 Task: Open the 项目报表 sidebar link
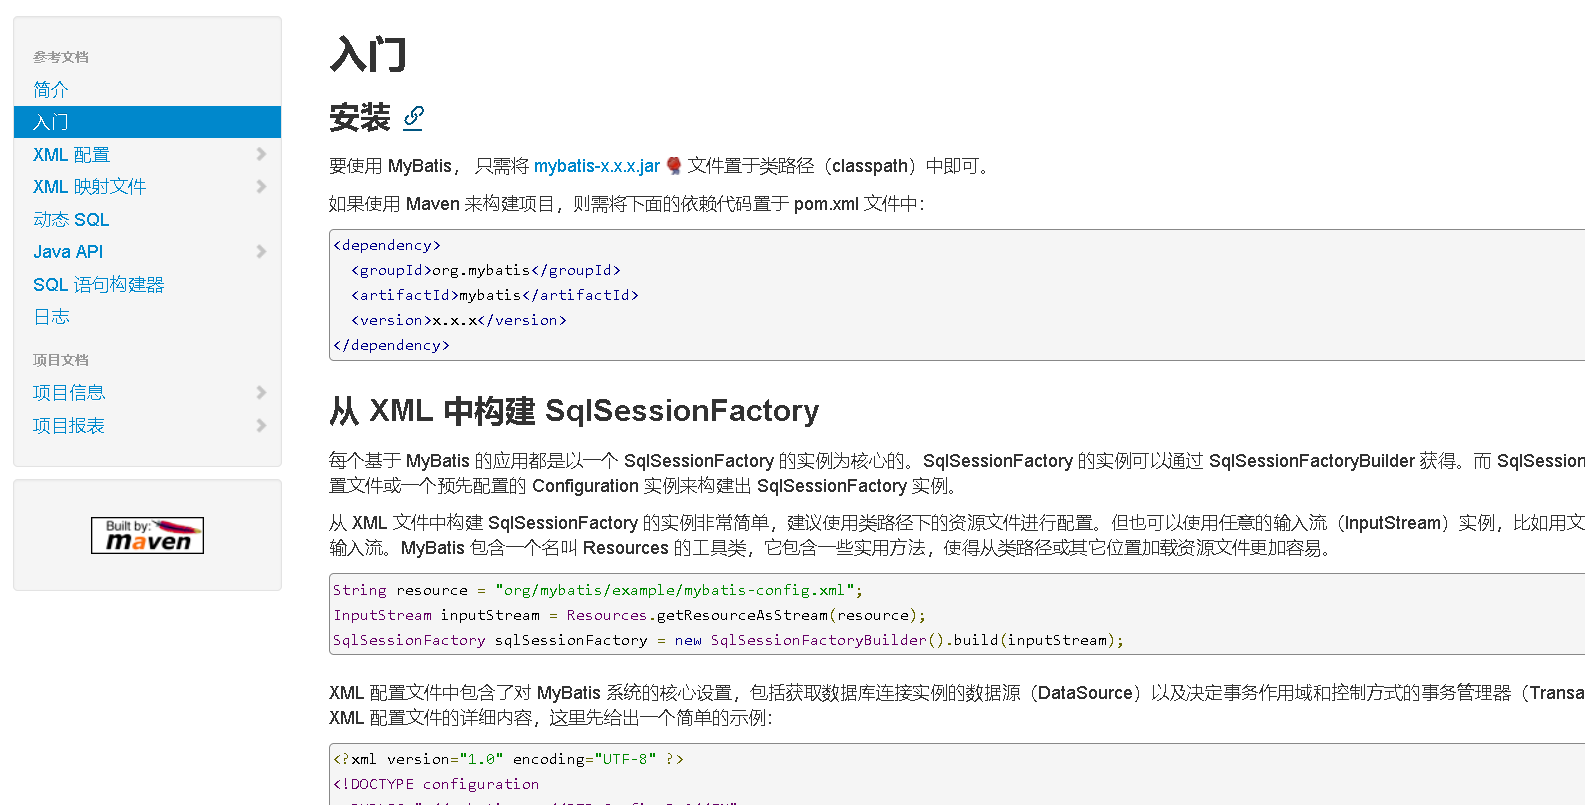click(x=69, y=426)
